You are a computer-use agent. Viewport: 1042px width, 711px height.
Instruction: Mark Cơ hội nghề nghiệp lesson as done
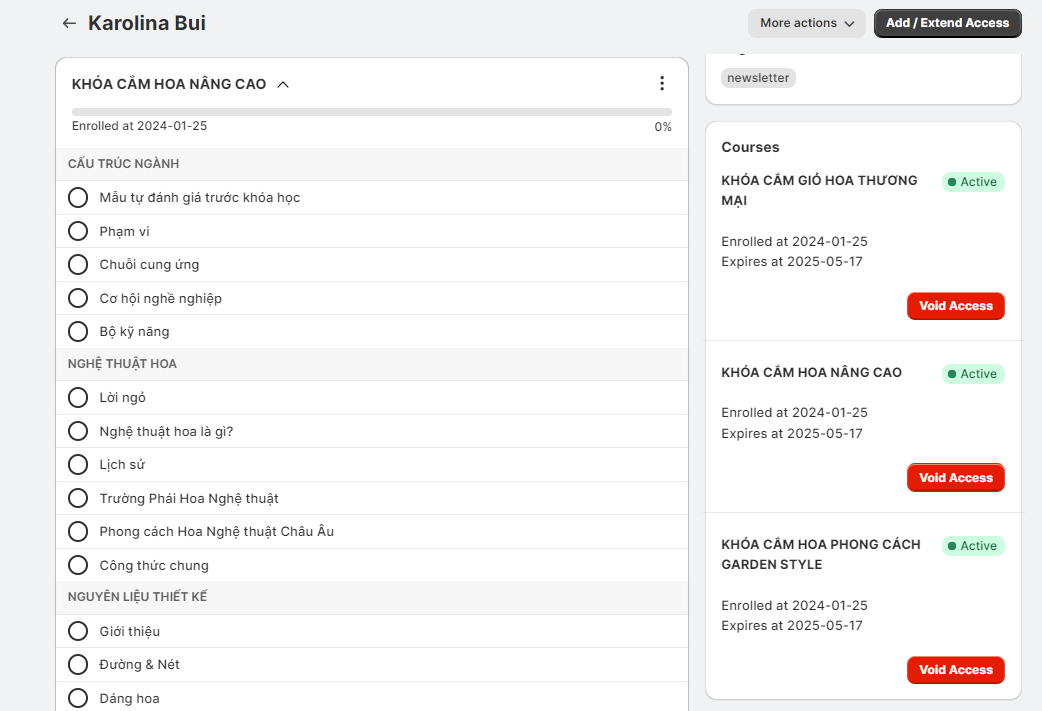(x=78, y=298)
